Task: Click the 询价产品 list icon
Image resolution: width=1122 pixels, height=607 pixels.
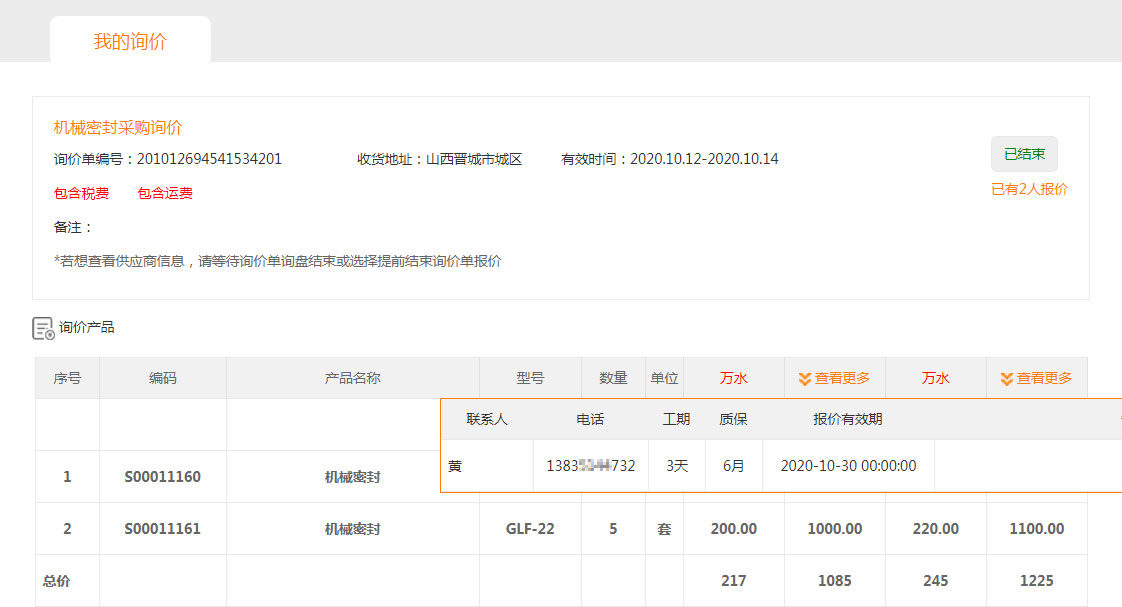Action: [43, 328]
